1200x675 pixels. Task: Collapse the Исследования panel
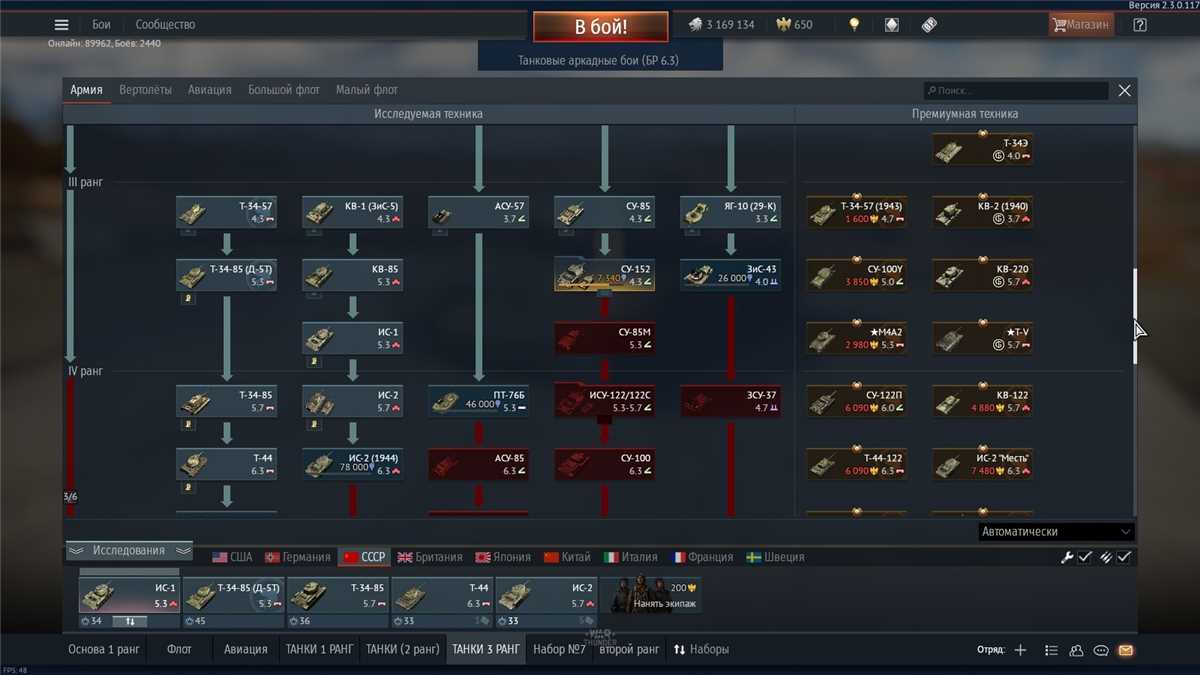tap(129, 551)
